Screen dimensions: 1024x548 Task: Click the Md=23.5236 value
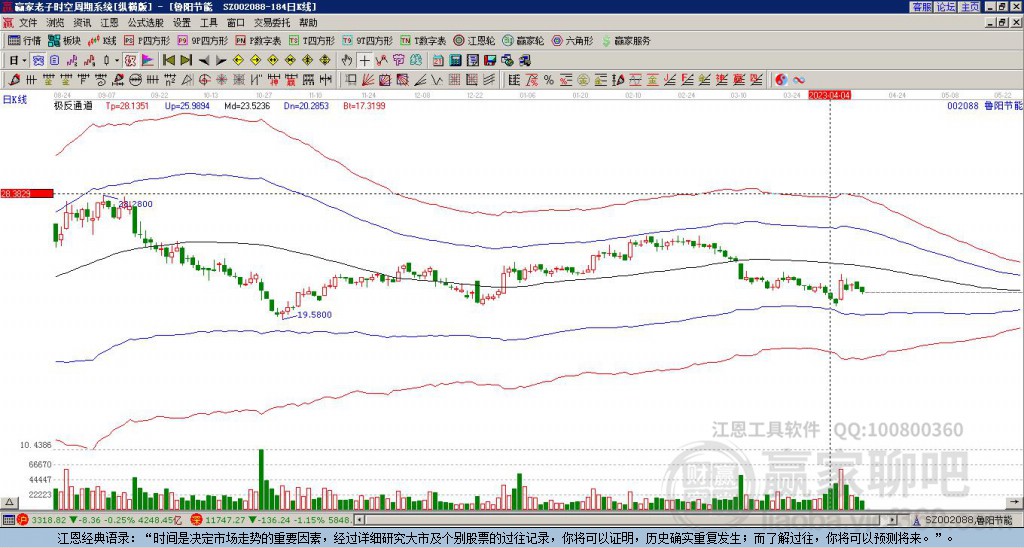click(x=247, y=105)
